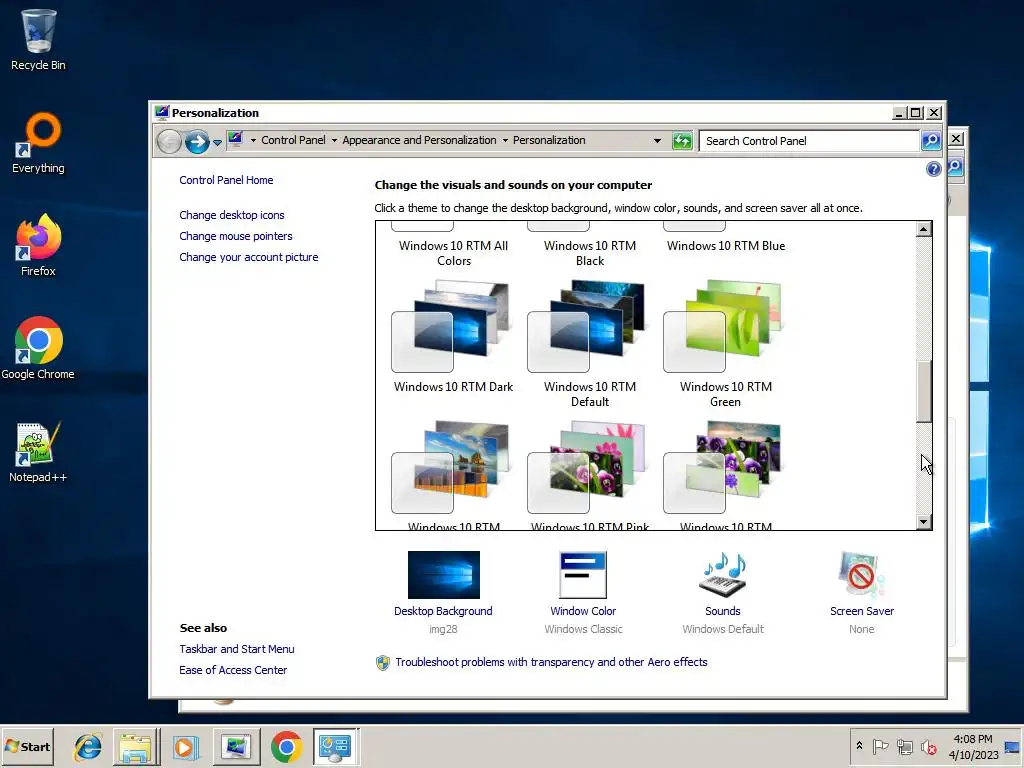Screen dimensions: 1024x768
Task: Click the theme list scrollbar thumb
Action: (x=923, y=391)
